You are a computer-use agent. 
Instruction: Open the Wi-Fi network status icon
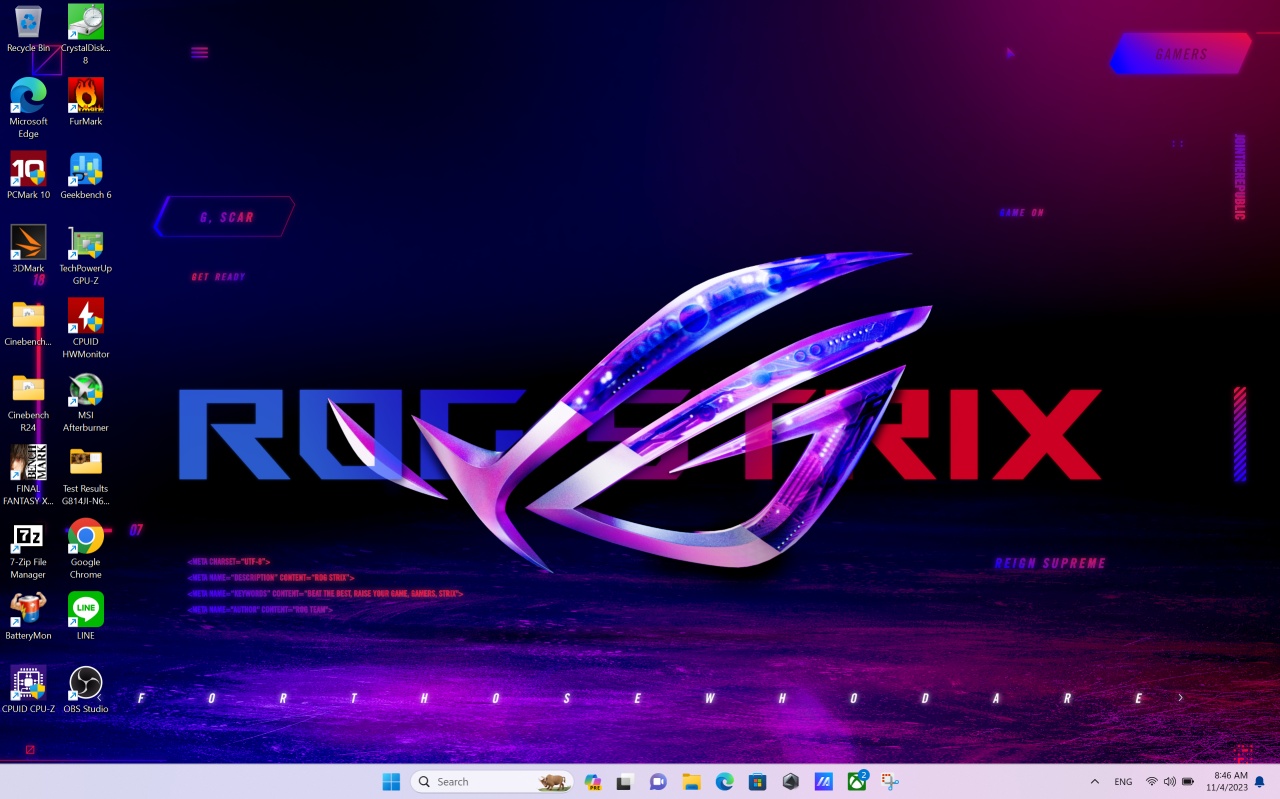(1152, 782)
